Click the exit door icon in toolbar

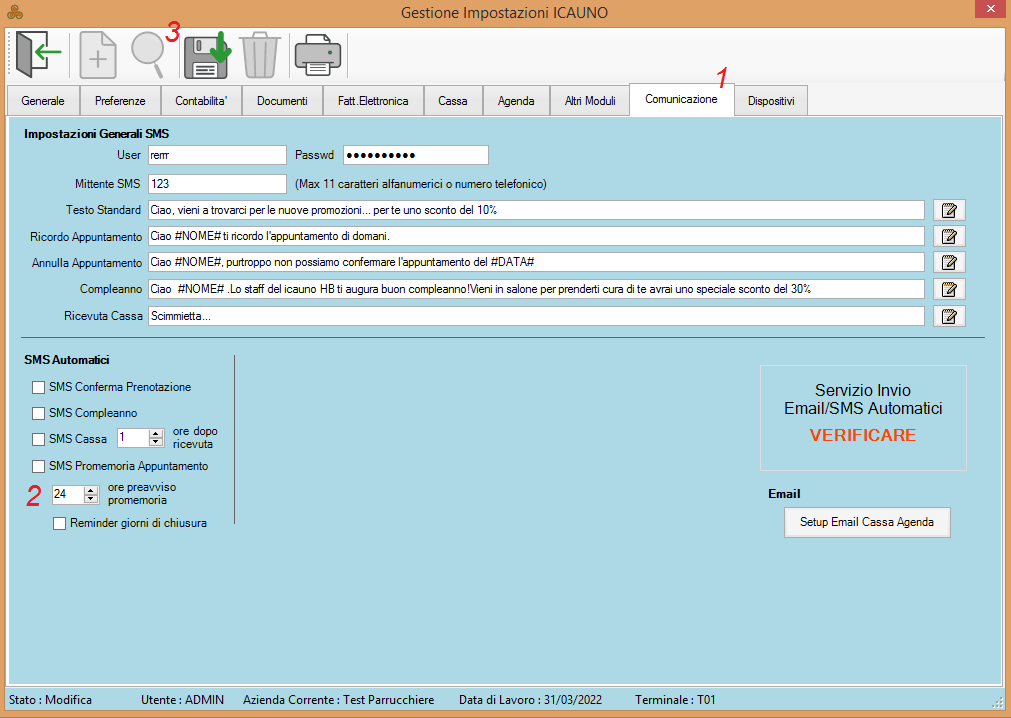[x=39, y=54]
